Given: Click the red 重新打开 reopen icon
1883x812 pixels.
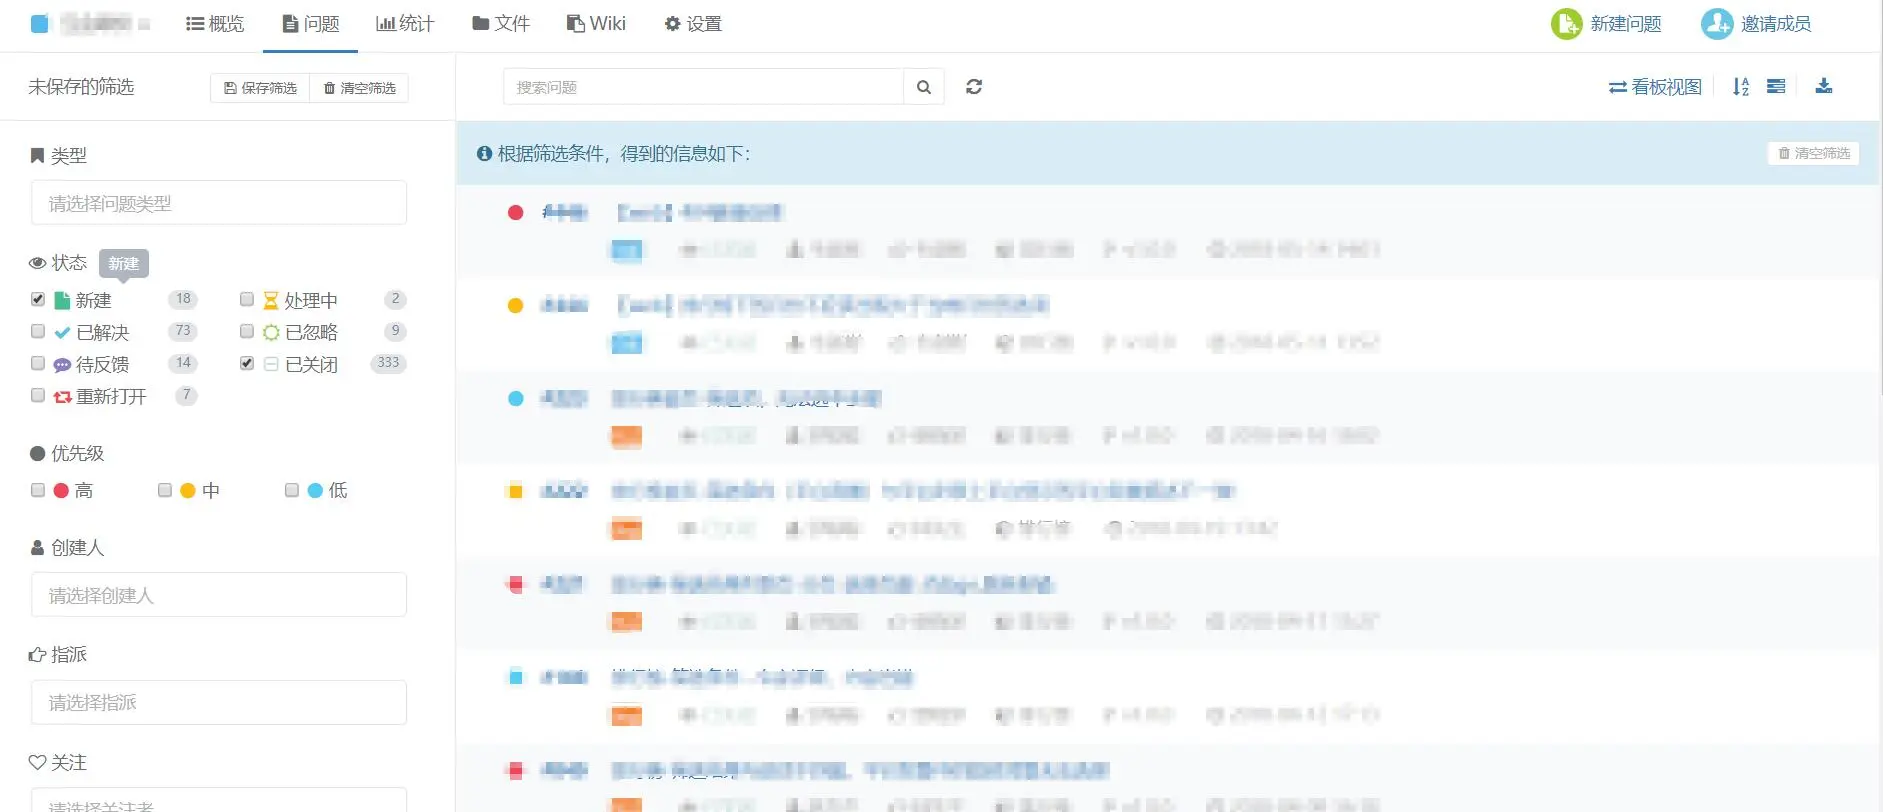Looking at the screenshot, I should [62, 397].
